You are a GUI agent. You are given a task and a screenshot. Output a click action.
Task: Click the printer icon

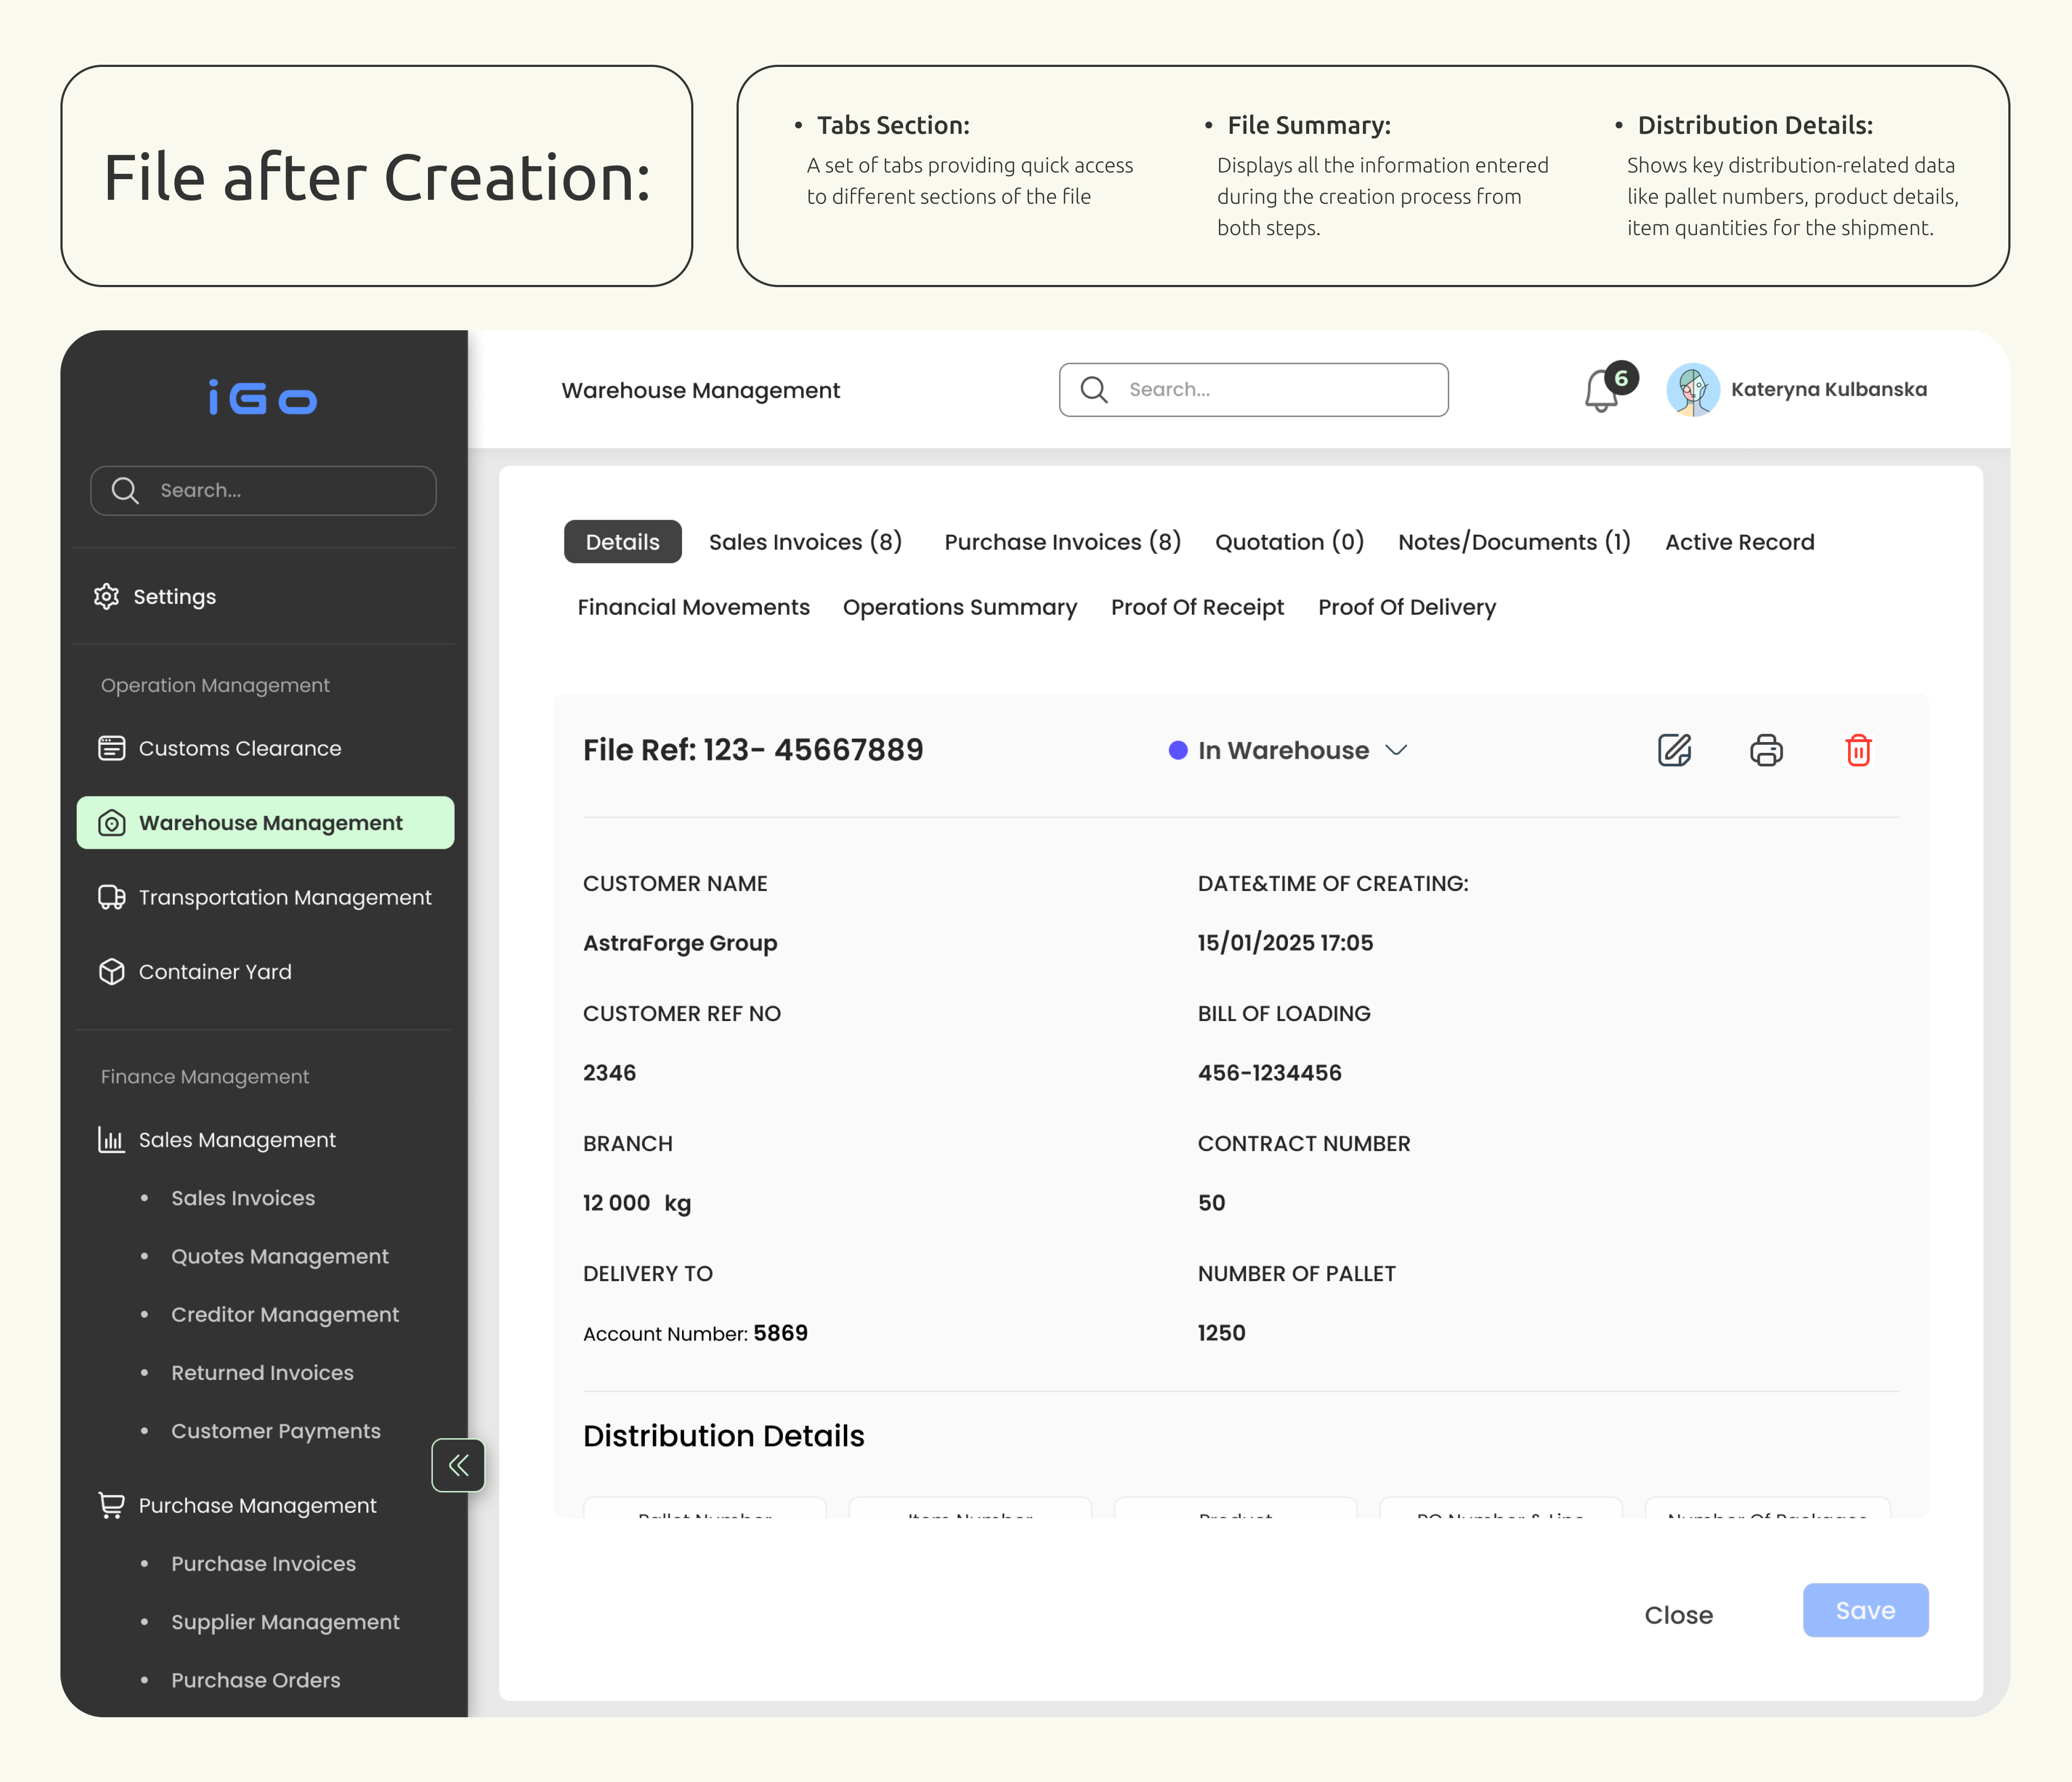click(1766, 750)
